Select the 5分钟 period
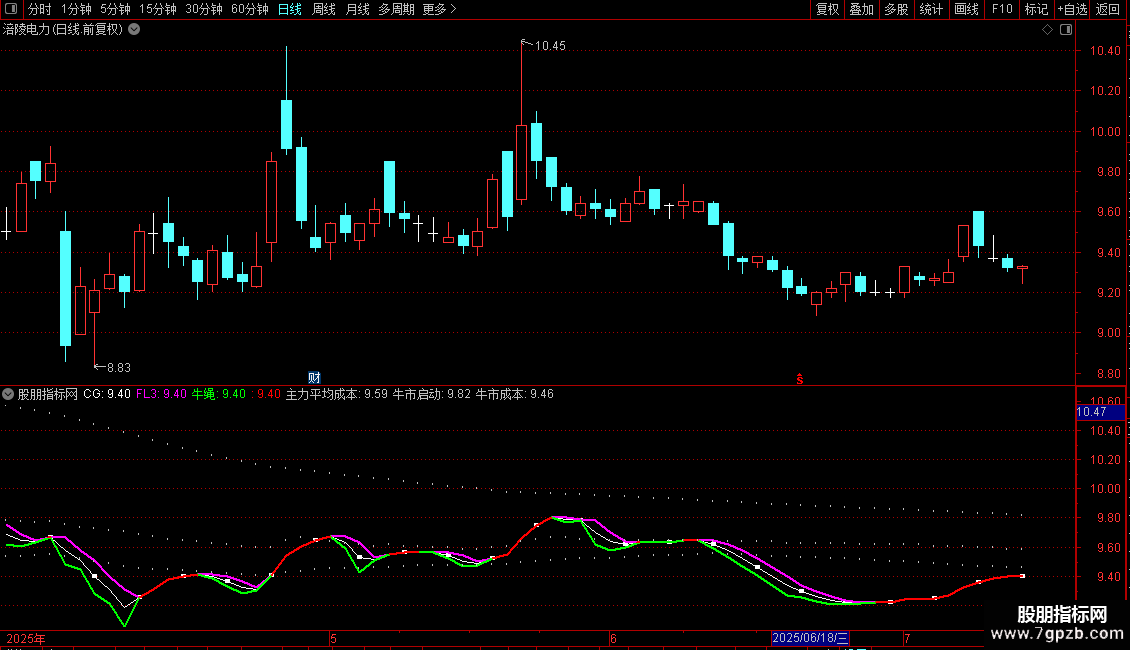Image resolution: width=1130 pixels, height=650 pixels. [115, 9]
